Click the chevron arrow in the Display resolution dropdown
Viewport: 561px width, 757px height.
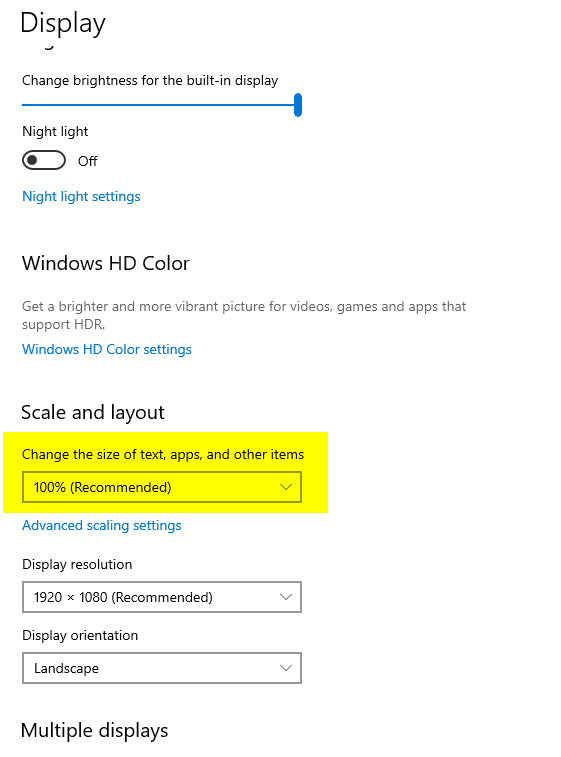click(x=286, y=597)
